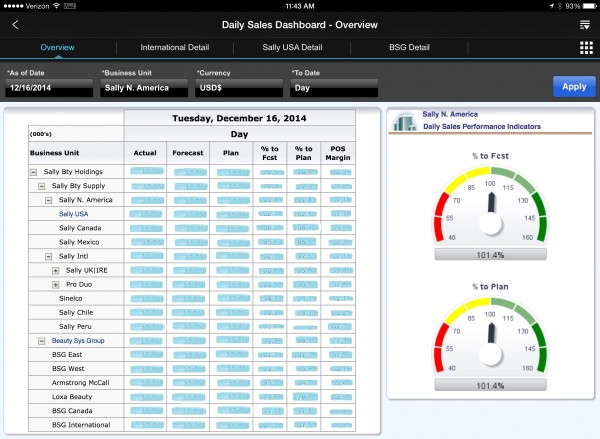
Task: Tap the location arrow status icon
Action: 551,6
